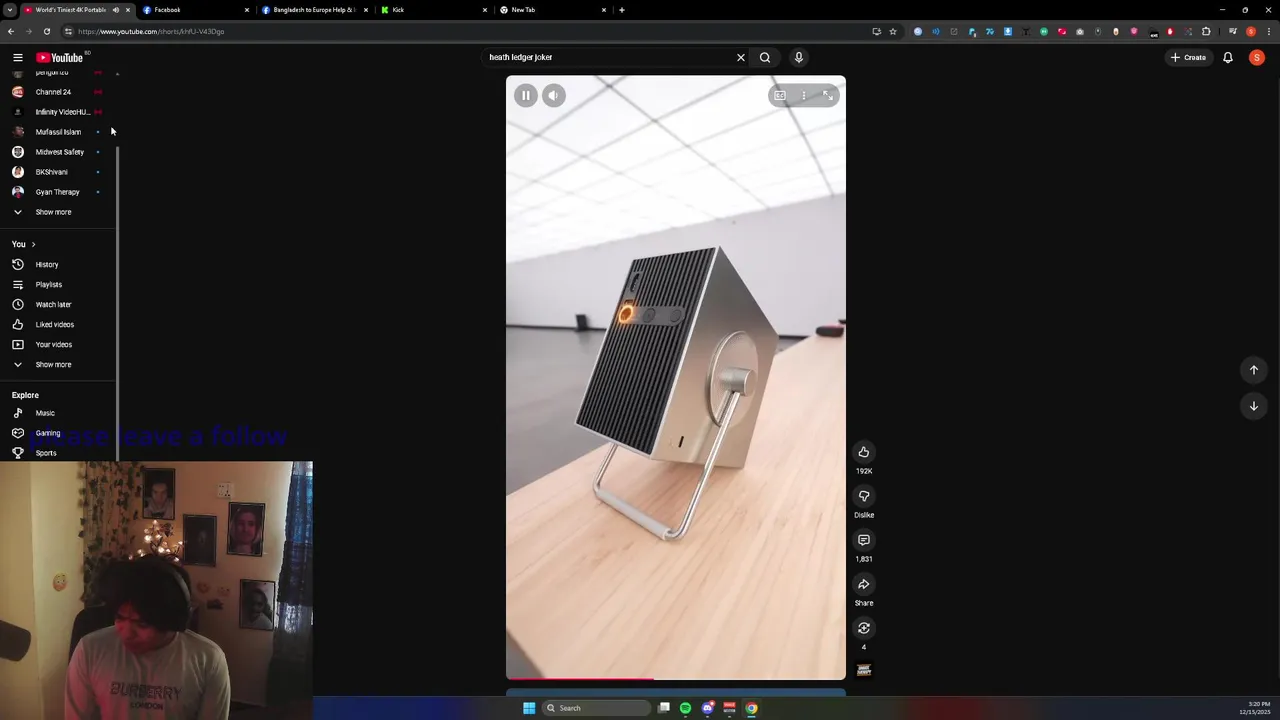Open Spotify from the taskbar

[685, 708]
